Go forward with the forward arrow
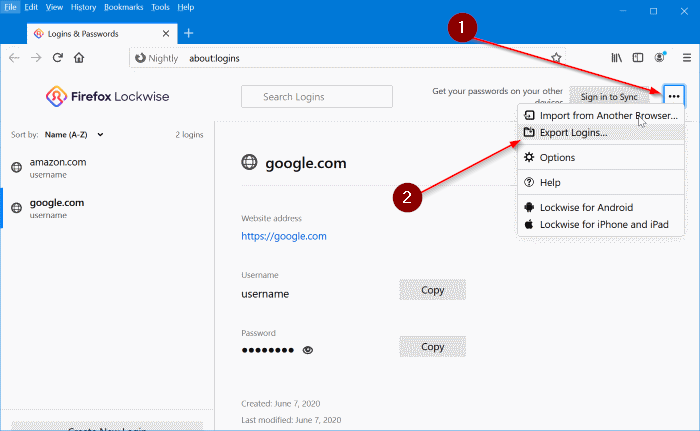 pos(36,58)
